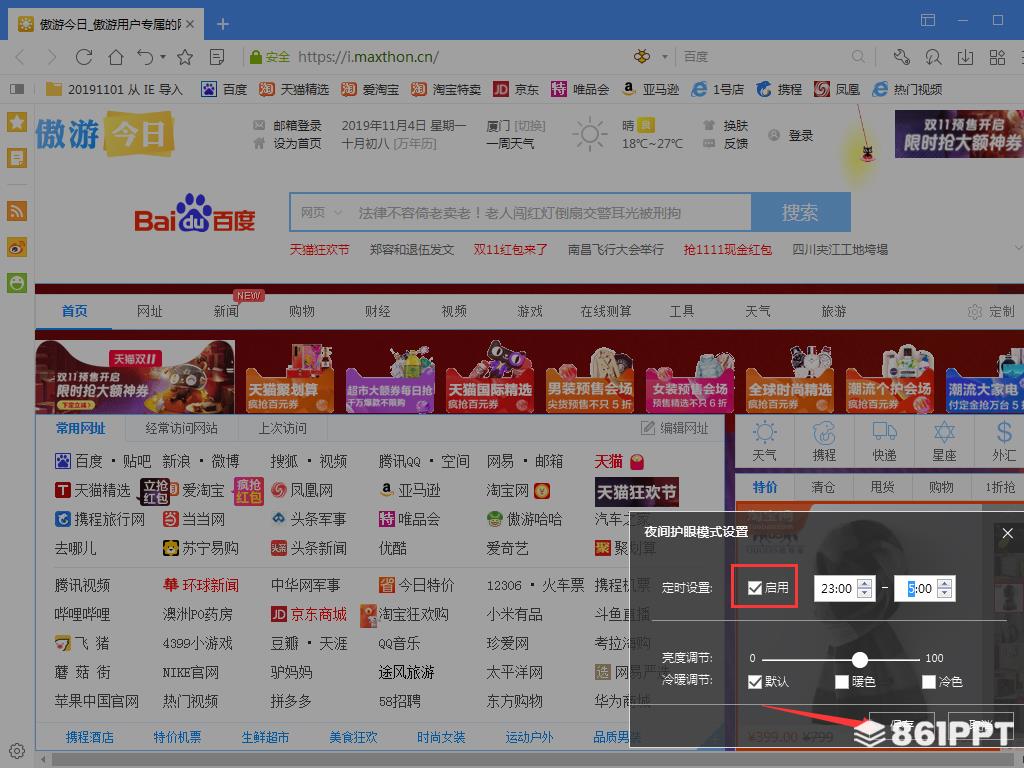Click the search magnifier in the Baidu search box
This screenshot has height=768, width=1024.
858,57
